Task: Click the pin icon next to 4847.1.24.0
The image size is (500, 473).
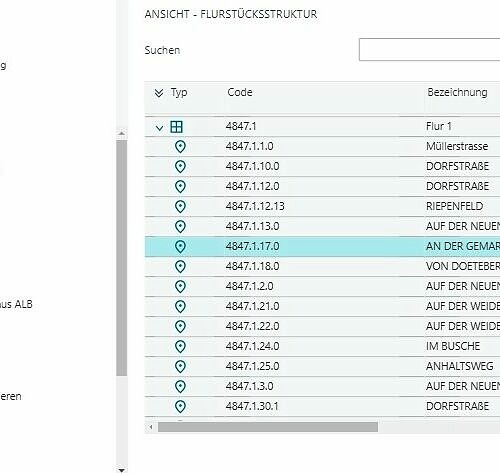Action: pyautogui.click(x=180, y=347)
